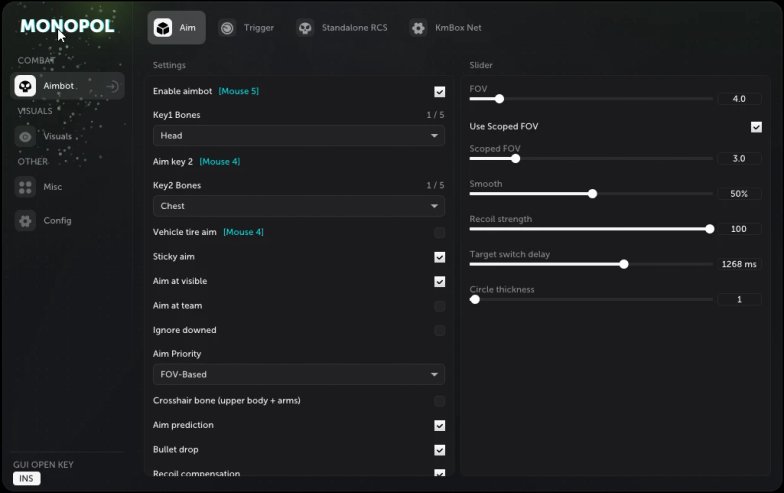Image resolution: width=784 pixels, height=493 pixels.
Task: Open the Aim Priority FOV-Based dropdown
Action: tap(299, 374)
